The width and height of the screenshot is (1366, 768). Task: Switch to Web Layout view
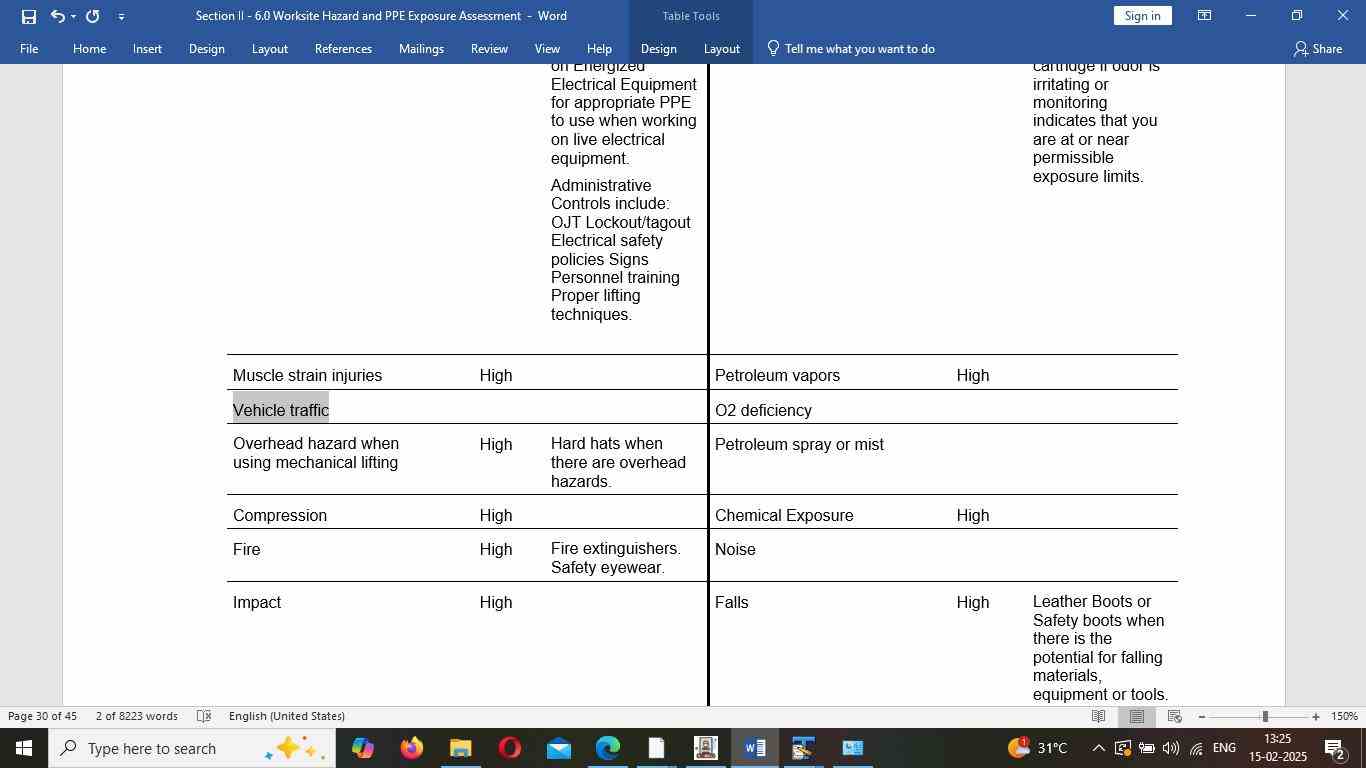coord(1175,716)
